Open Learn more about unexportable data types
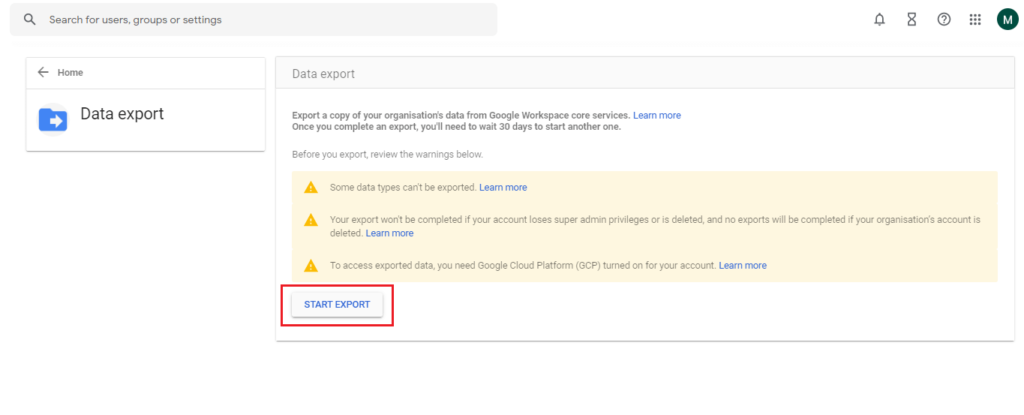This screenshot has height=415, width=1024. click(503, 187)
